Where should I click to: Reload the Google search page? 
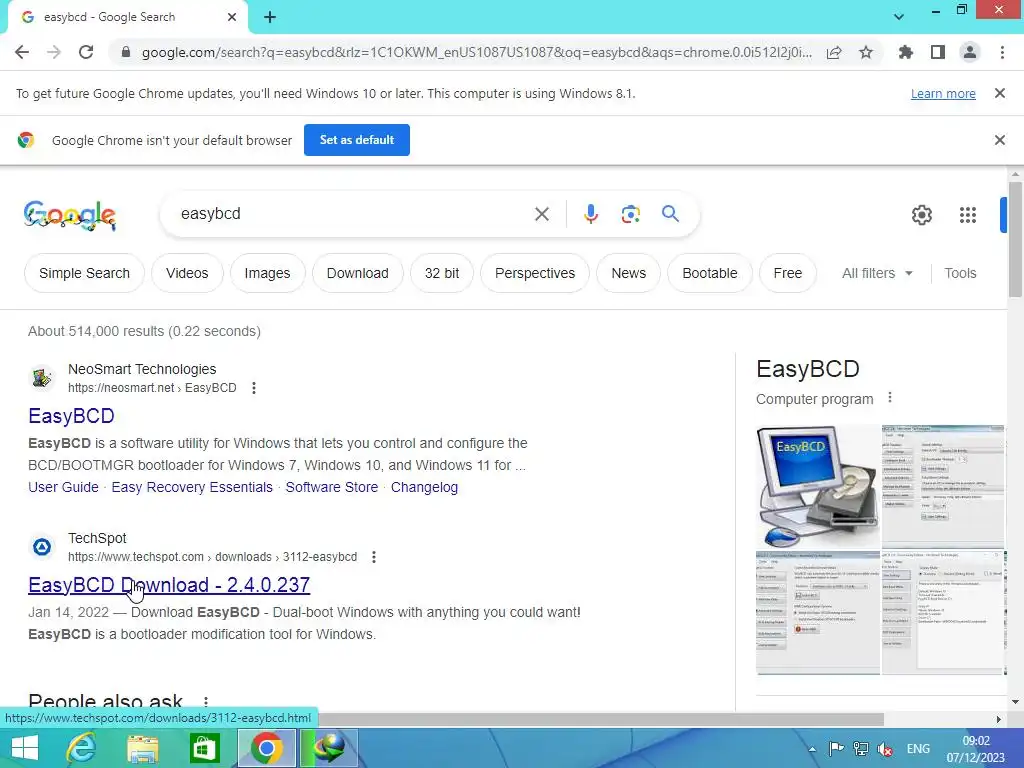(86, 52)
